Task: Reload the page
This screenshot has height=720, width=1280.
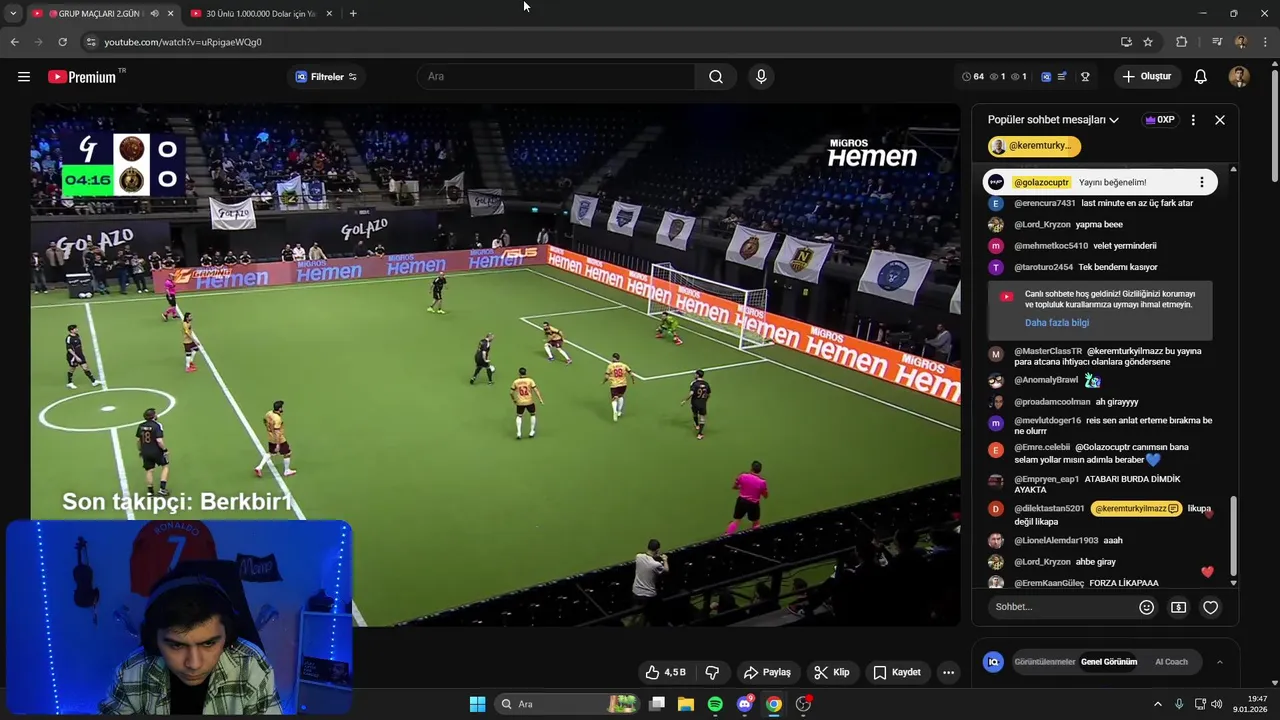Action: coord(62,42)
